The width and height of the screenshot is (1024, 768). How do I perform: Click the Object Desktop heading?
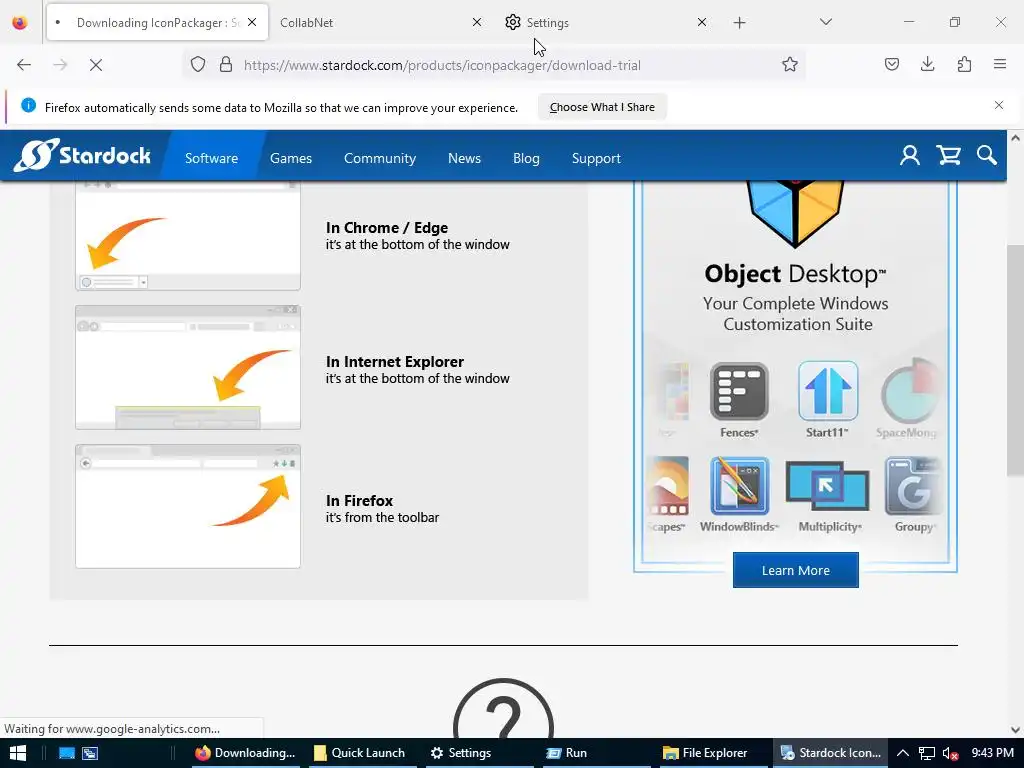(795, 274)
